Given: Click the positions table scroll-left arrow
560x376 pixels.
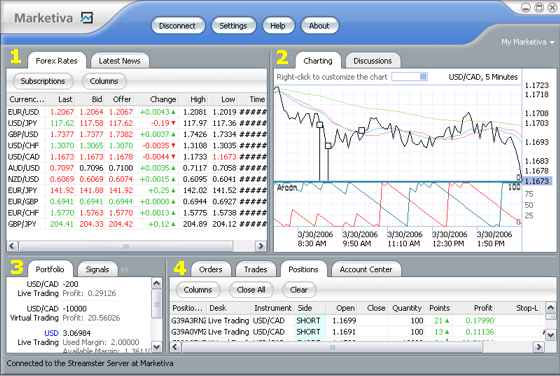Looking at the screenshot, I should point(175,347).
